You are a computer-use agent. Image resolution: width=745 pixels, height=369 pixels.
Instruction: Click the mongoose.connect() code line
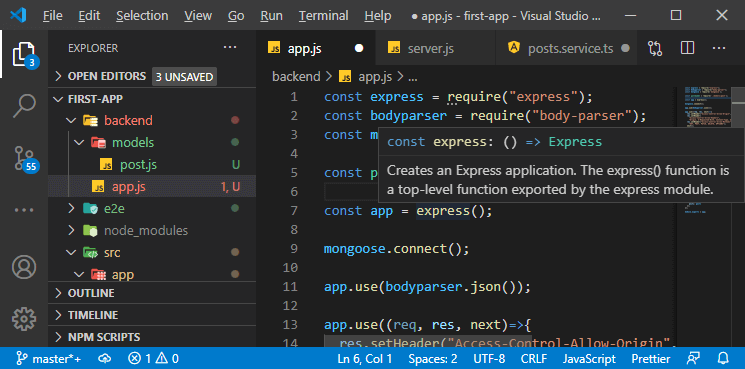pyautogui.click(x=396, y=249)
